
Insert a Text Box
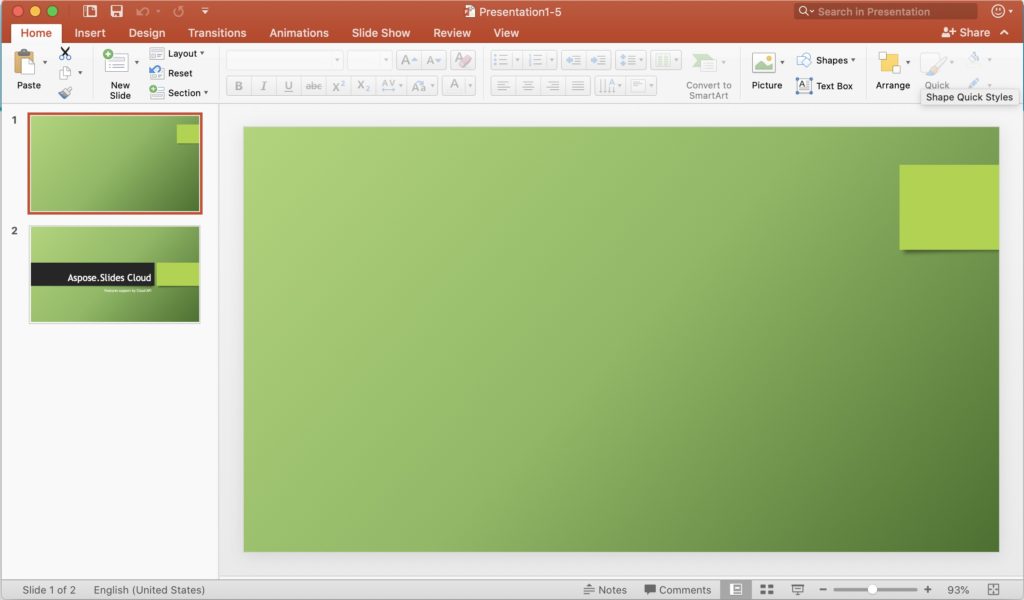click(x=825, y=86)
